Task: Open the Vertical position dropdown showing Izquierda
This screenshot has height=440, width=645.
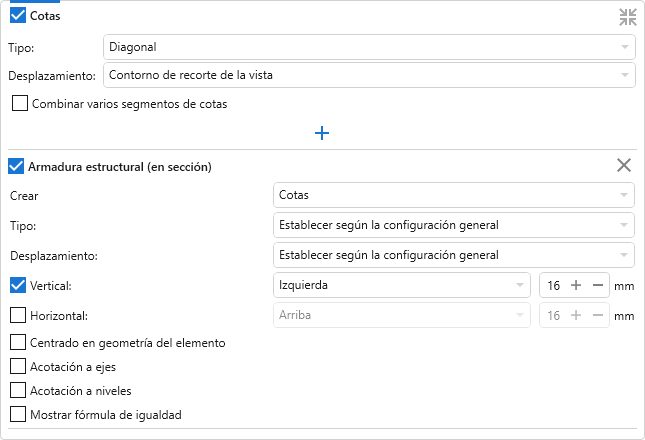Action: [401, 286]
